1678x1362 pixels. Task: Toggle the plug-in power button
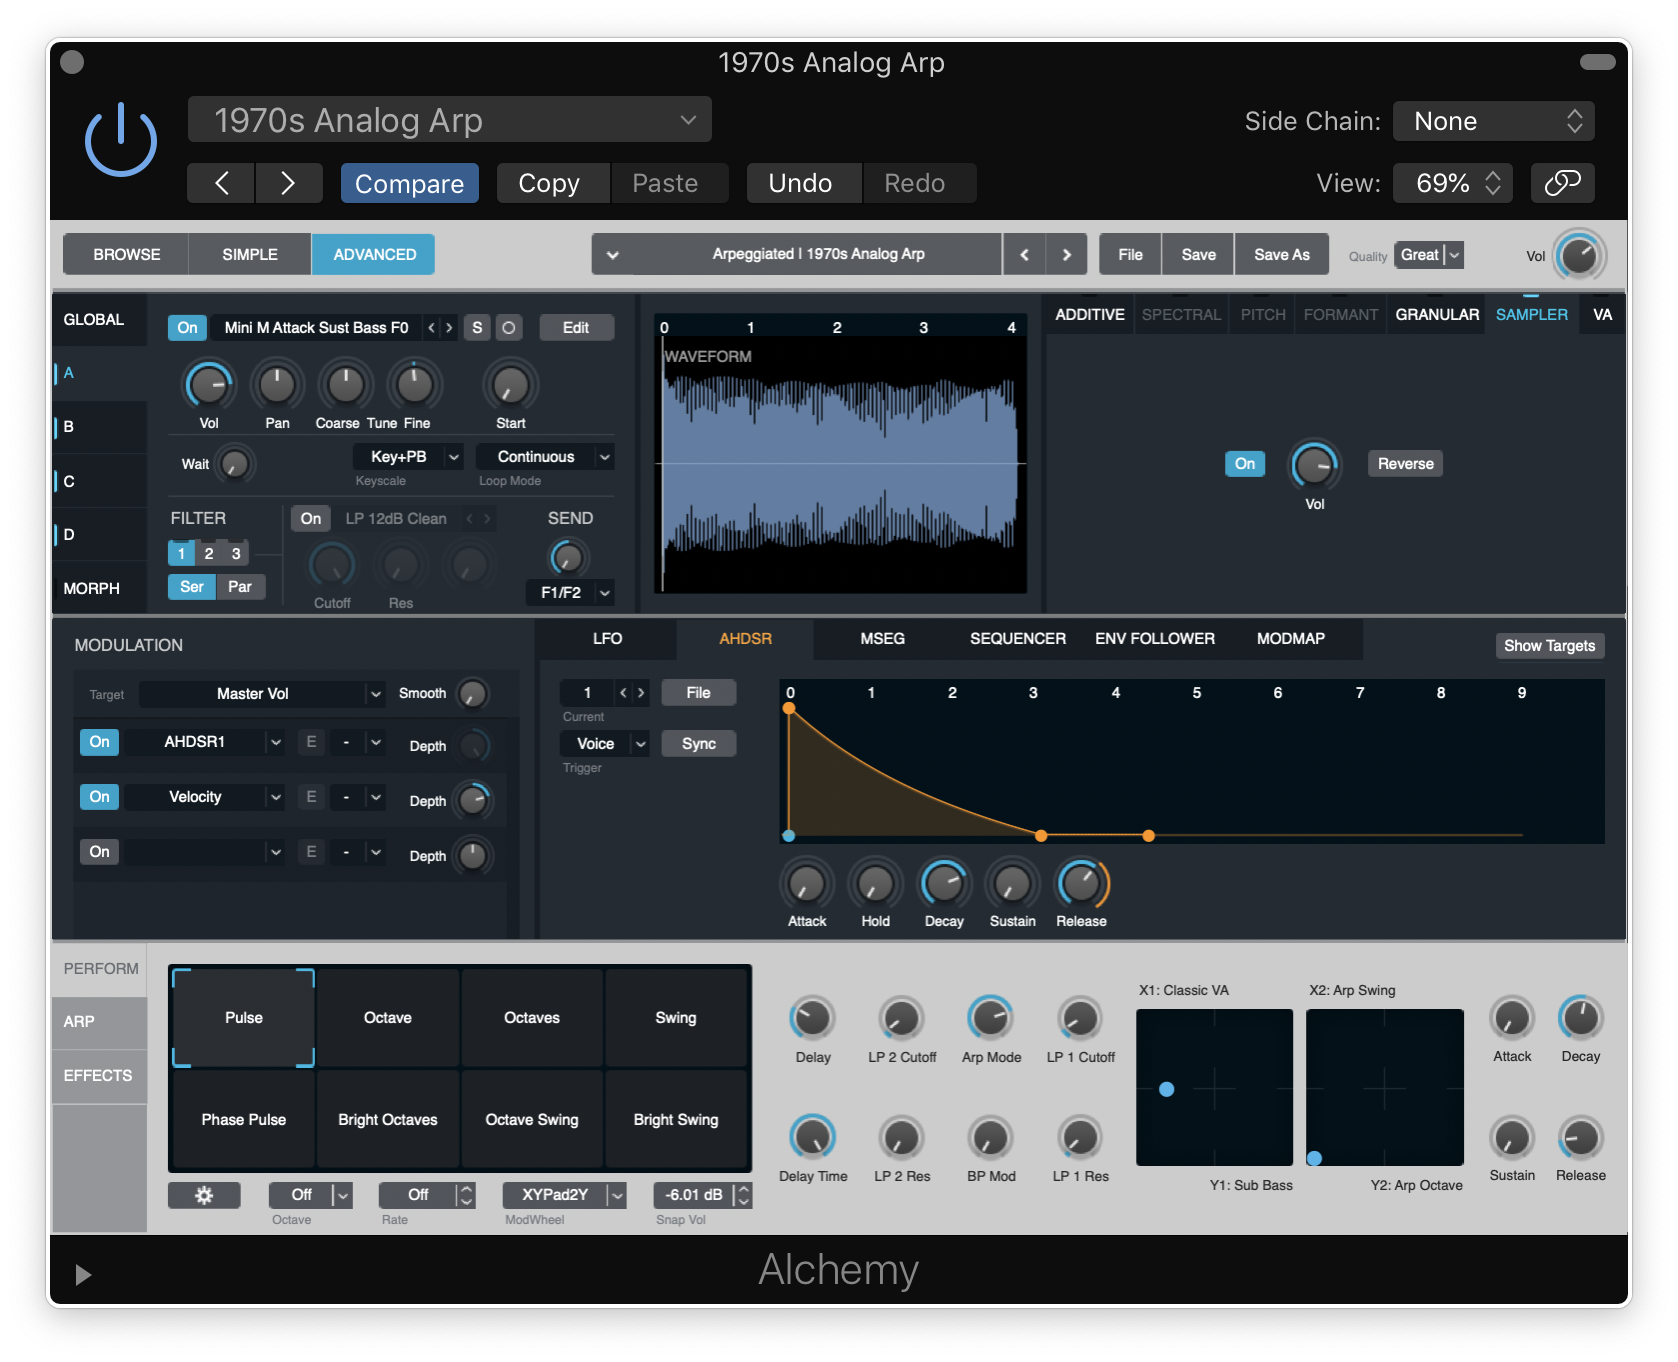coord(120,140)
